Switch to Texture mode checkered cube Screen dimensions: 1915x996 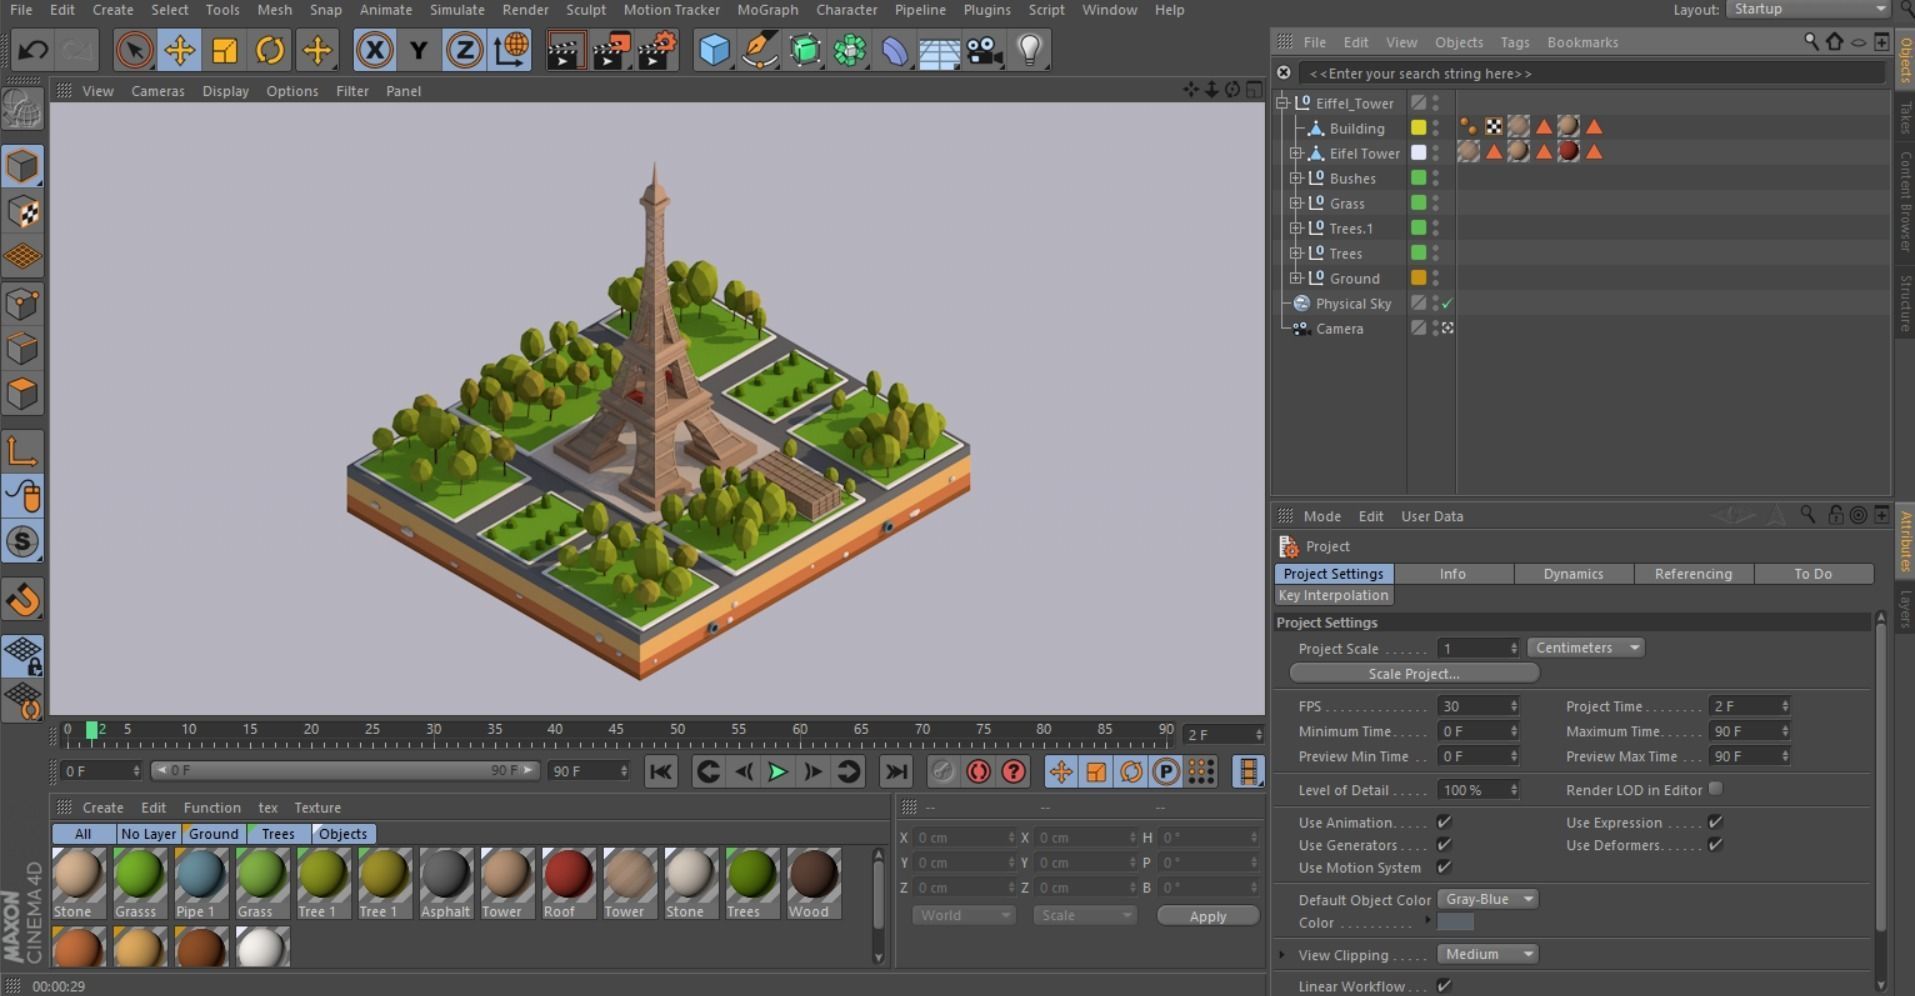pyautogui.click(x=22, y=212)
